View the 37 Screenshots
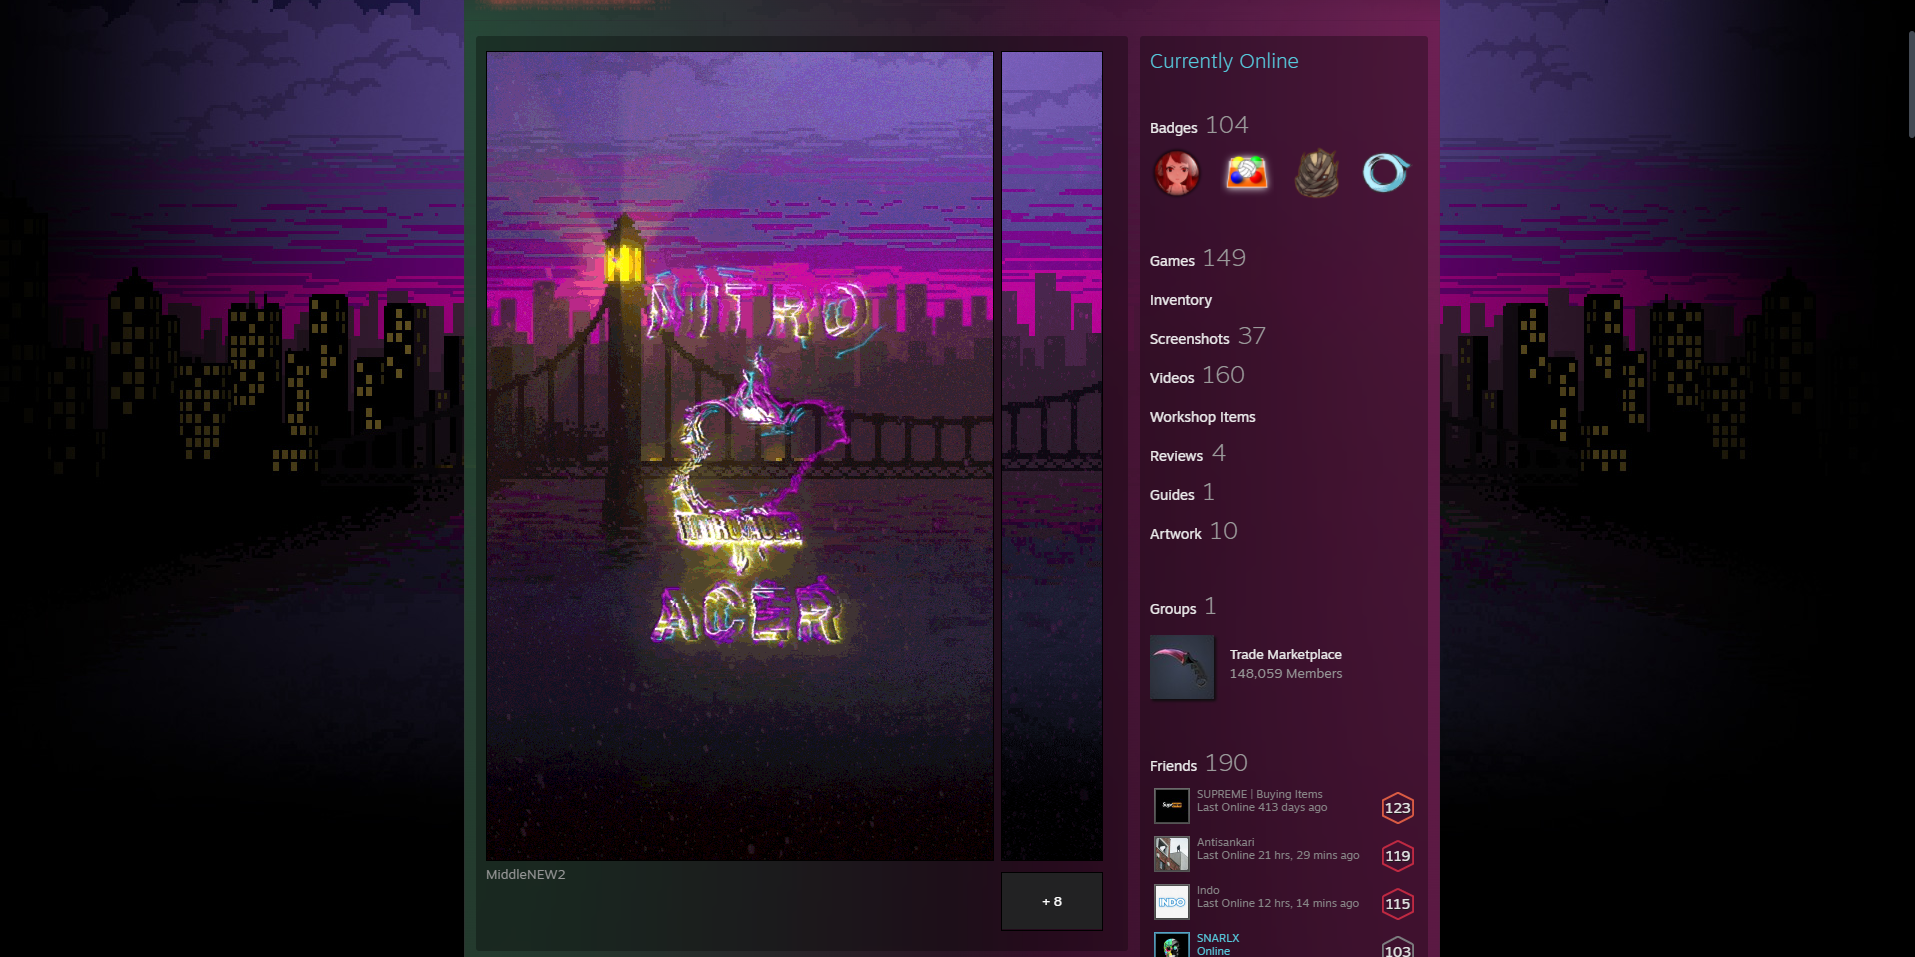Screen dimensions: 1915x957 (x=1208, y=337)
